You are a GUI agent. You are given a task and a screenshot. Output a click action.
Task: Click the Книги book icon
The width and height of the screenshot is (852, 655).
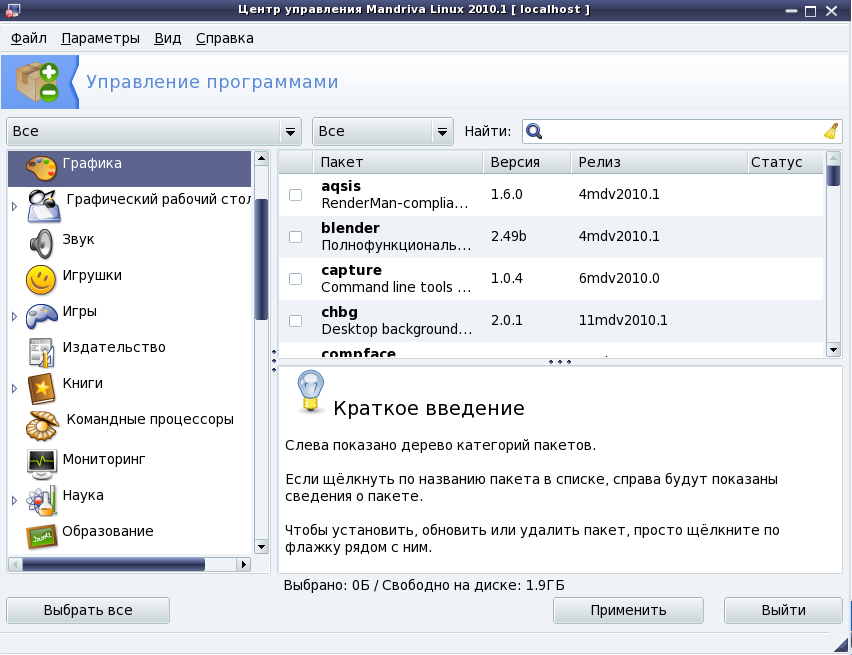pos(42,388)
